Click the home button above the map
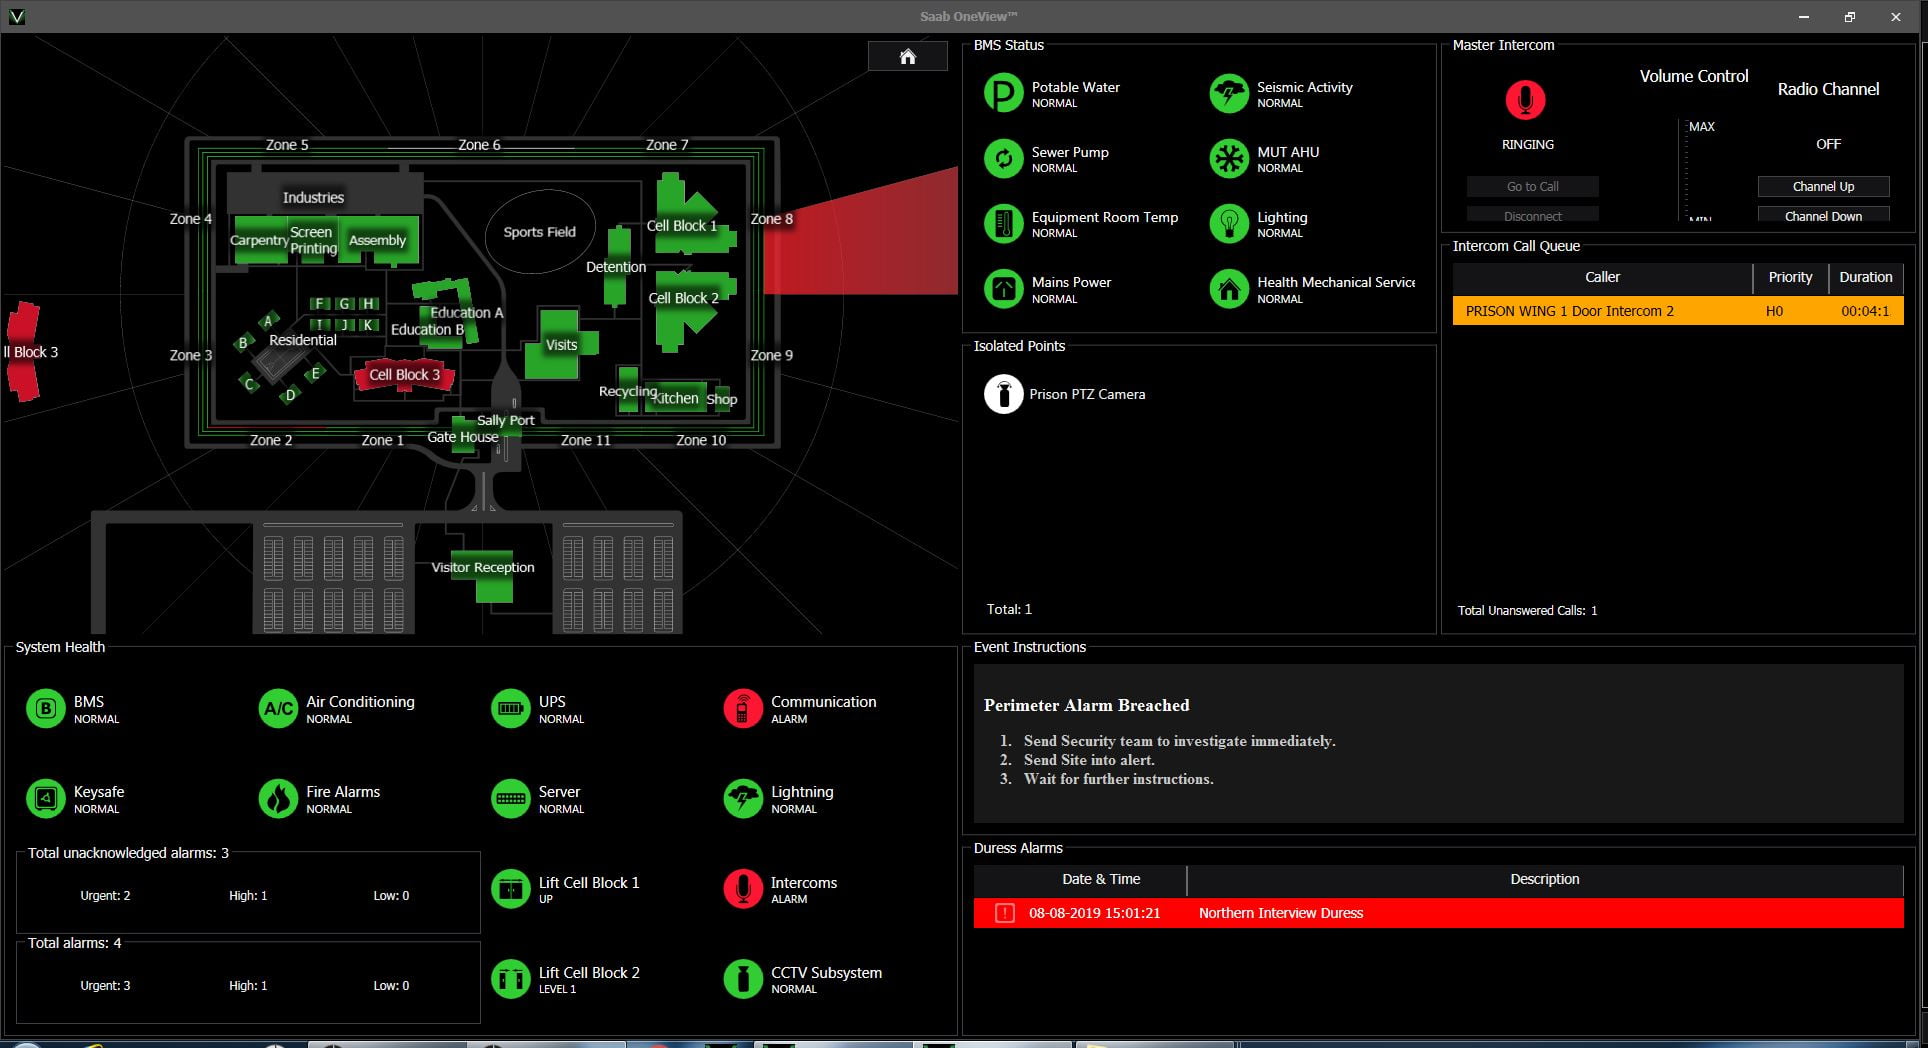 [x=907, y=57]
